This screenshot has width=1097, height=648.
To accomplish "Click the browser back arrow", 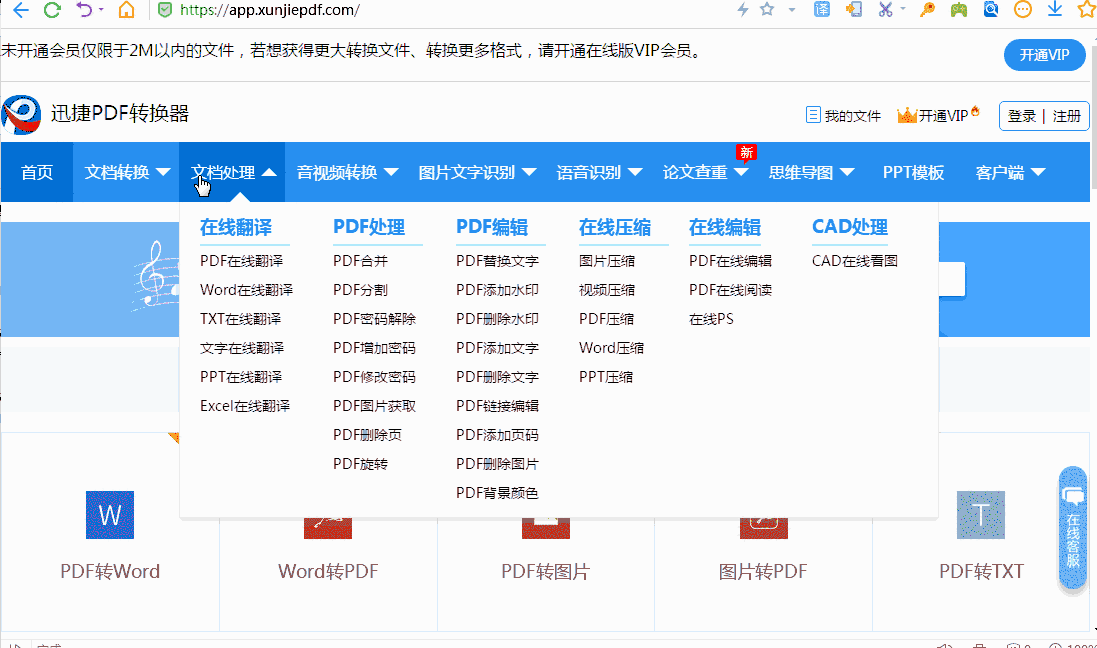I will [21, 10].
